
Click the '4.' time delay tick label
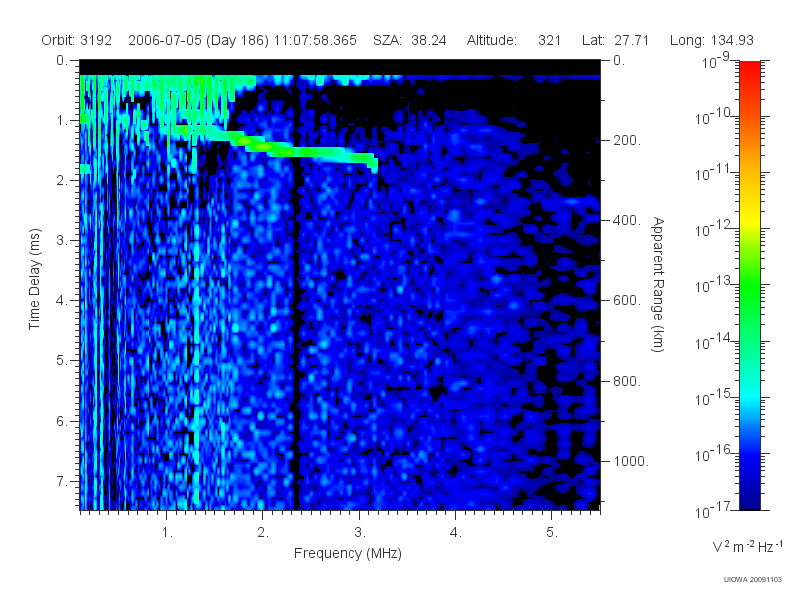pos(62,301)
